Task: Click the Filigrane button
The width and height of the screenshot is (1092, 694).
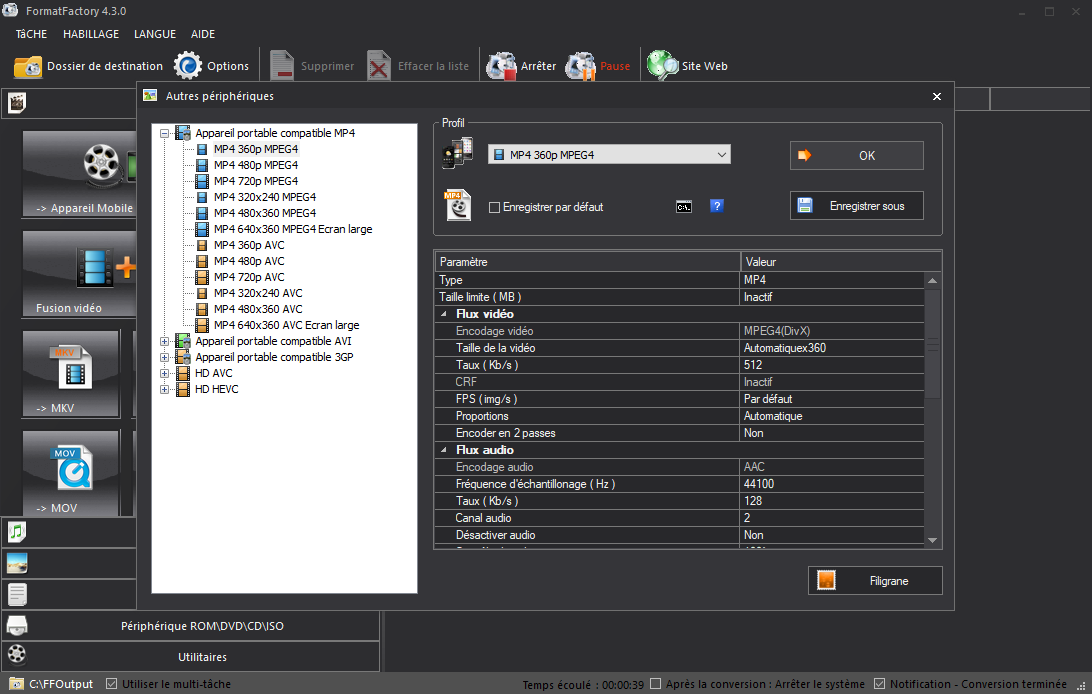Action: click(875, 581)
